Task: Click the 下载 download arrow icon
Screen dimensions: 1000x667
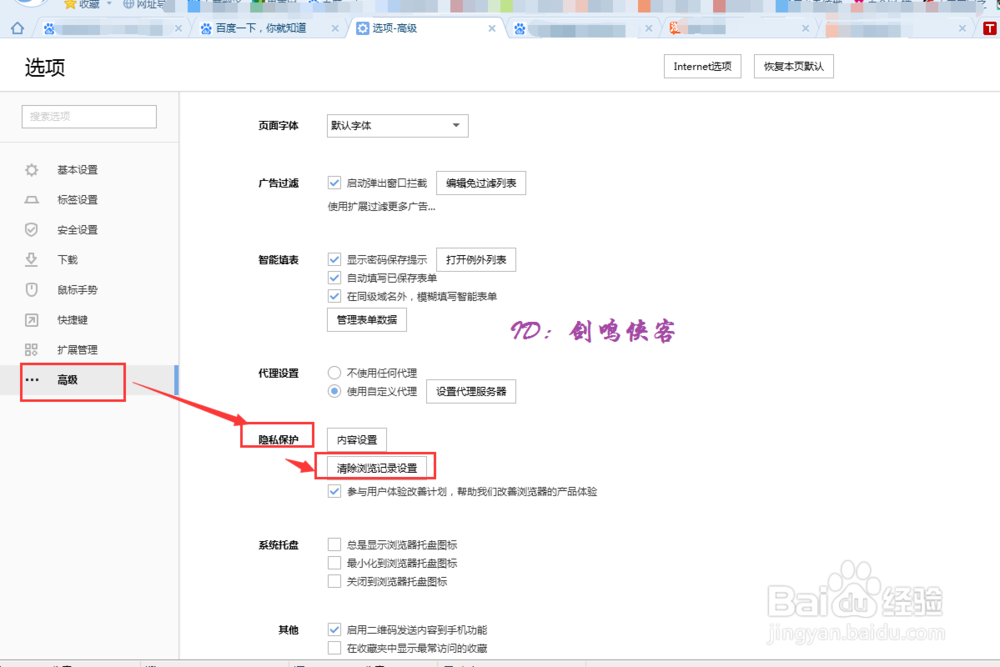Action: coord(30,259)
